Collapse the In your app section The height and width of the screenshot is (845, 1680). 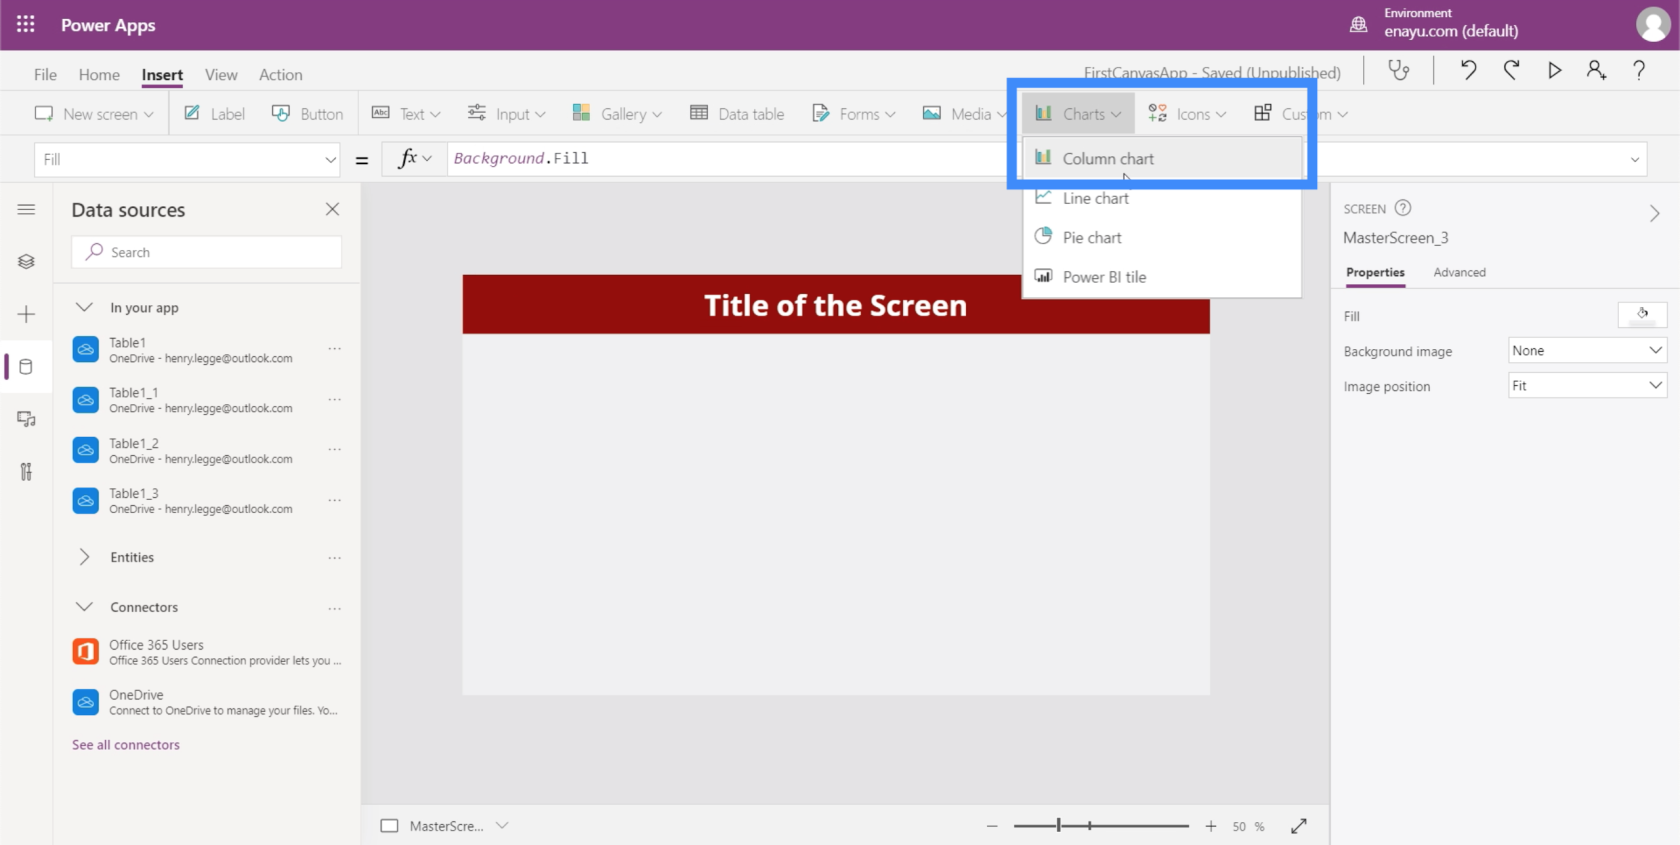85,307
